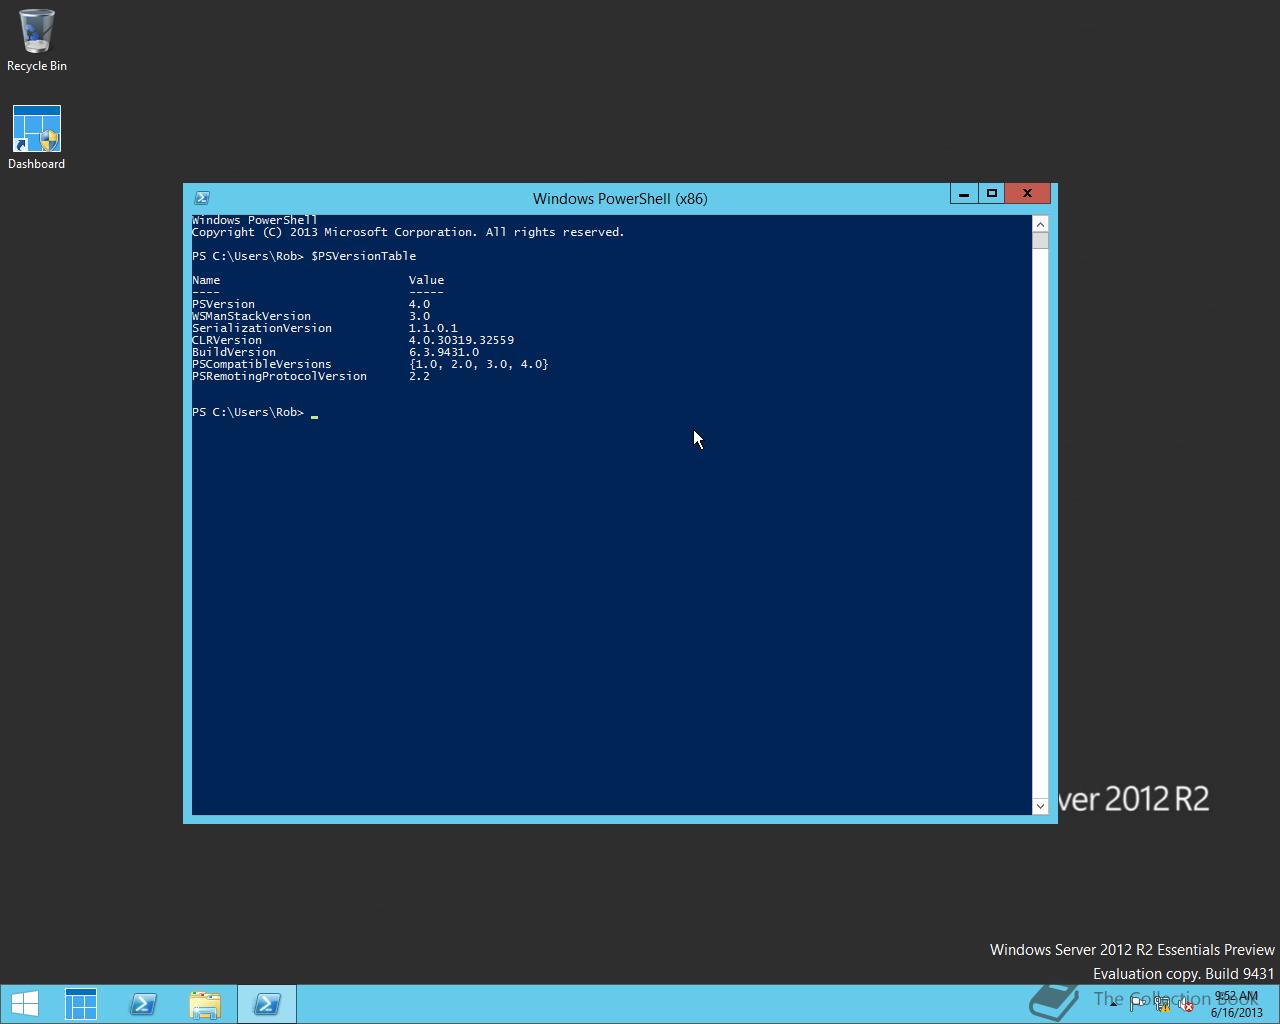Click the Microsoft copyright line

(408, 232)
